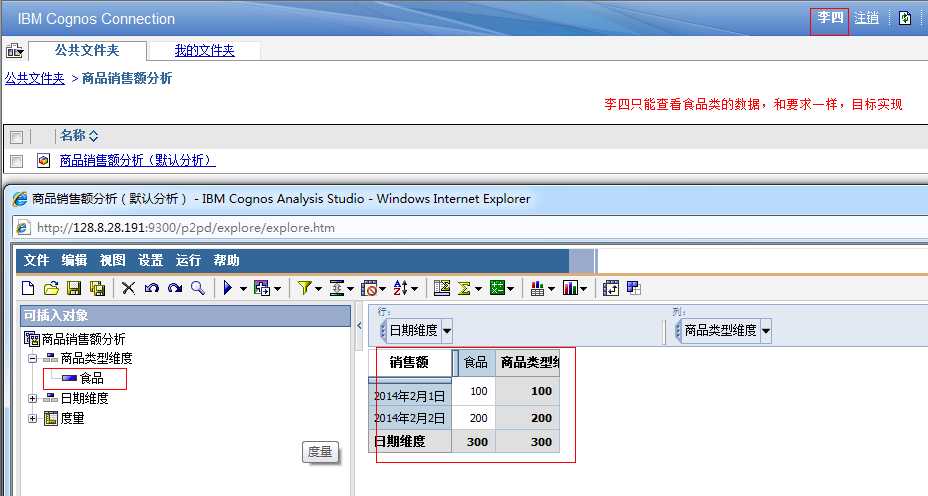Click the browser address bar URL

click(x=186, y=228)
